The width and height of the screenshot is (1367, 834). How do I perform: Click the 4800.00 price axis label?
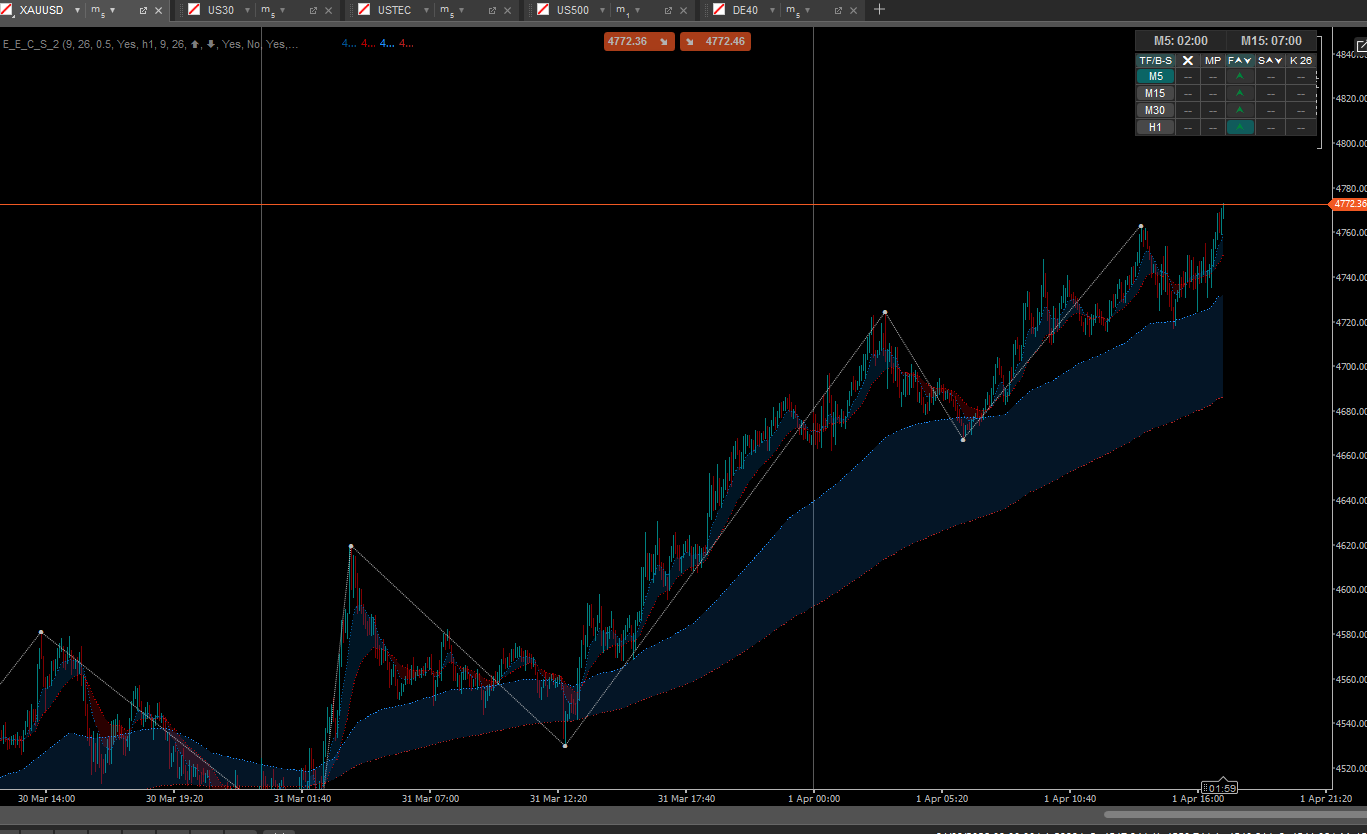coord(1352,143)
